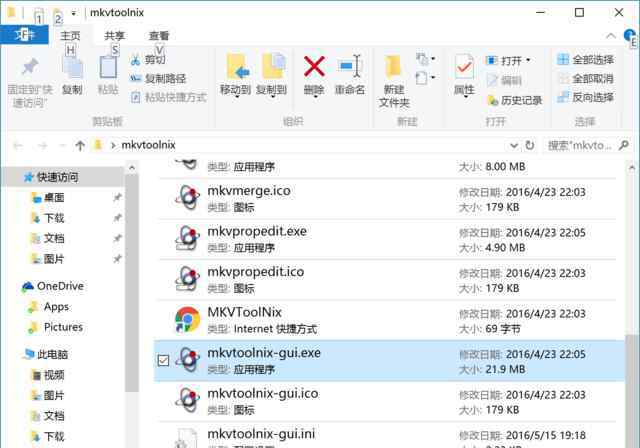The height and width of the screenshot is (448, 640).
Task: Select the mkvpropedit.exe file
Action: click(x=387, y=239)
